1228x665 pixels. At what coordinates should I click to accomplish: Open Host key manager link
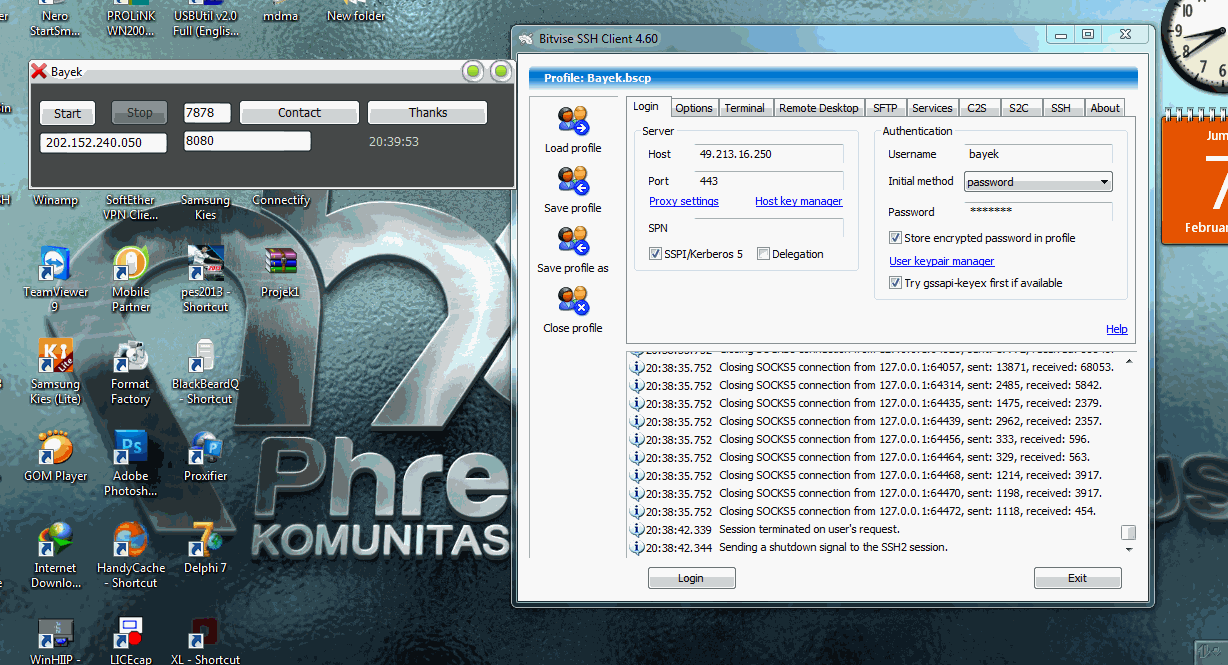pyautogui.click(x=798, y=201)
